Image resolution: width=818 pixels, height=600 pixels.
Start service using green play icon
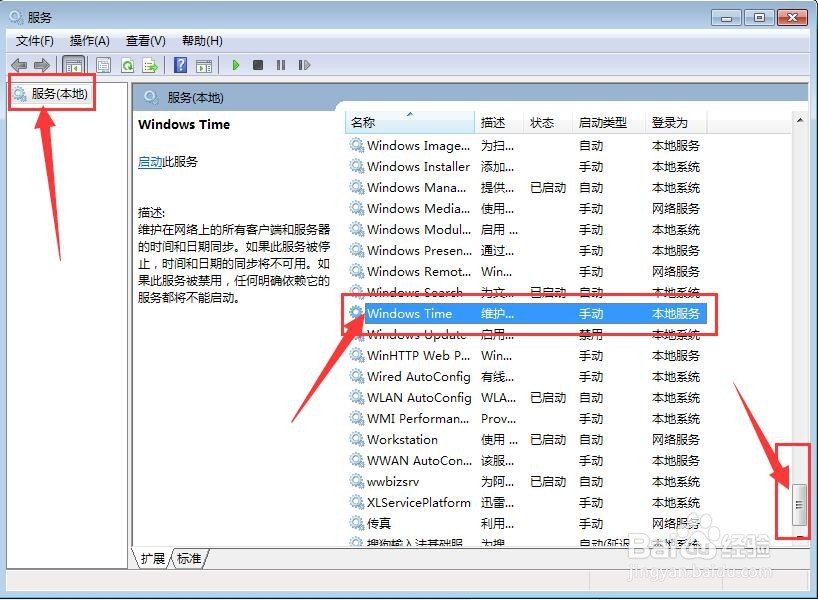[236, 65]
